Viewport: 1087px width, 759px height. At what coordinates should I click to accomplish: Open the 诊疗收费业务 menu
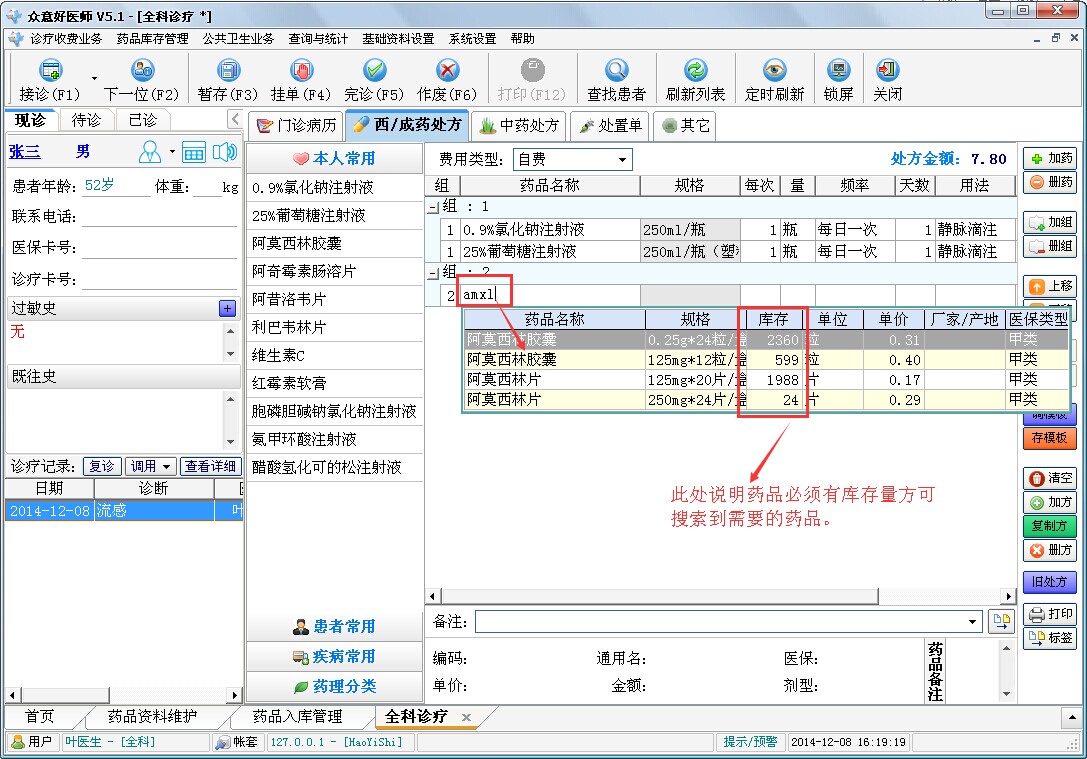click(66, 39)
